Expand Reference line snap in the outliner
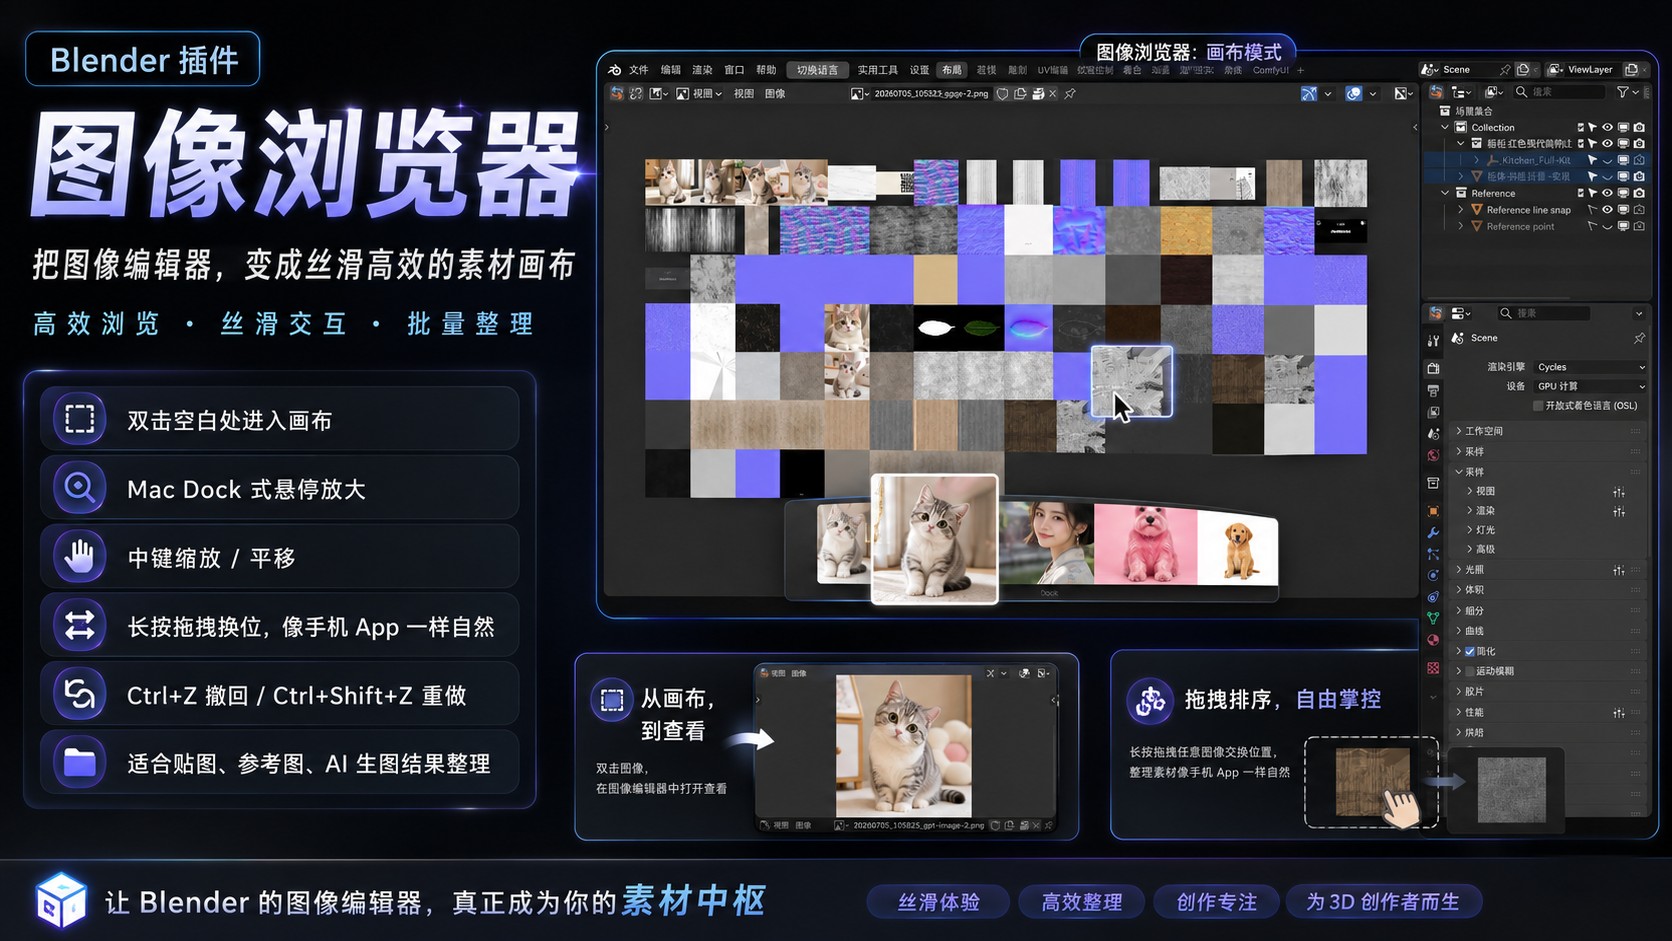 [x=1461, y=210]
